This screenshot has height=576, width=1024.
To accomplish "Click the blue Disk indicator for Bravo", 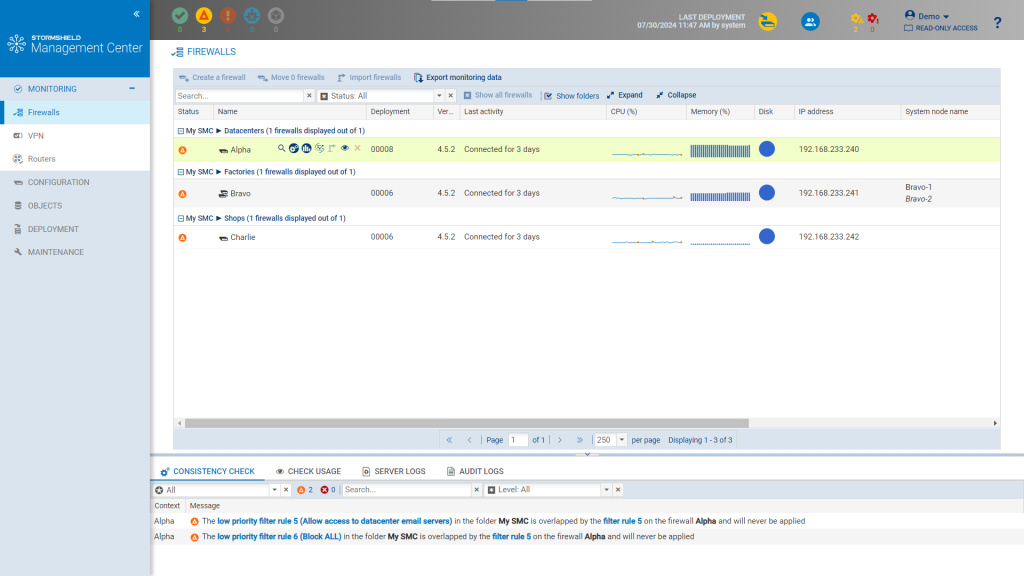I will (767, 193).
